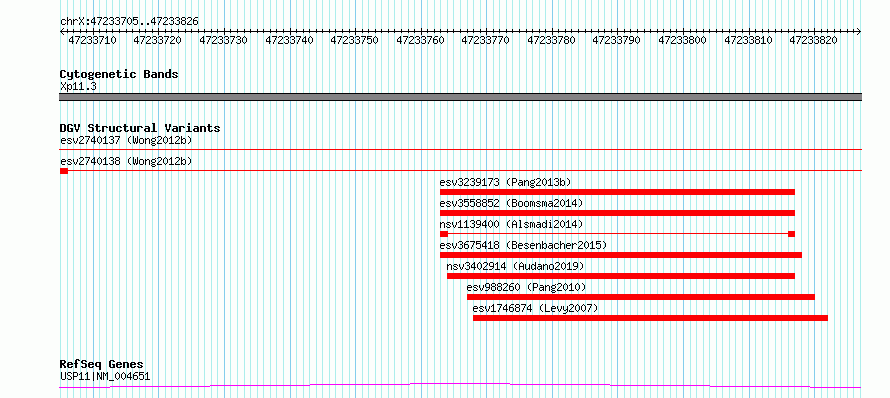The height and width of the screenshot is (398, 890).
Task: Click the USP11|NM_004651 gene label
Action: click(x=105, y=376)
